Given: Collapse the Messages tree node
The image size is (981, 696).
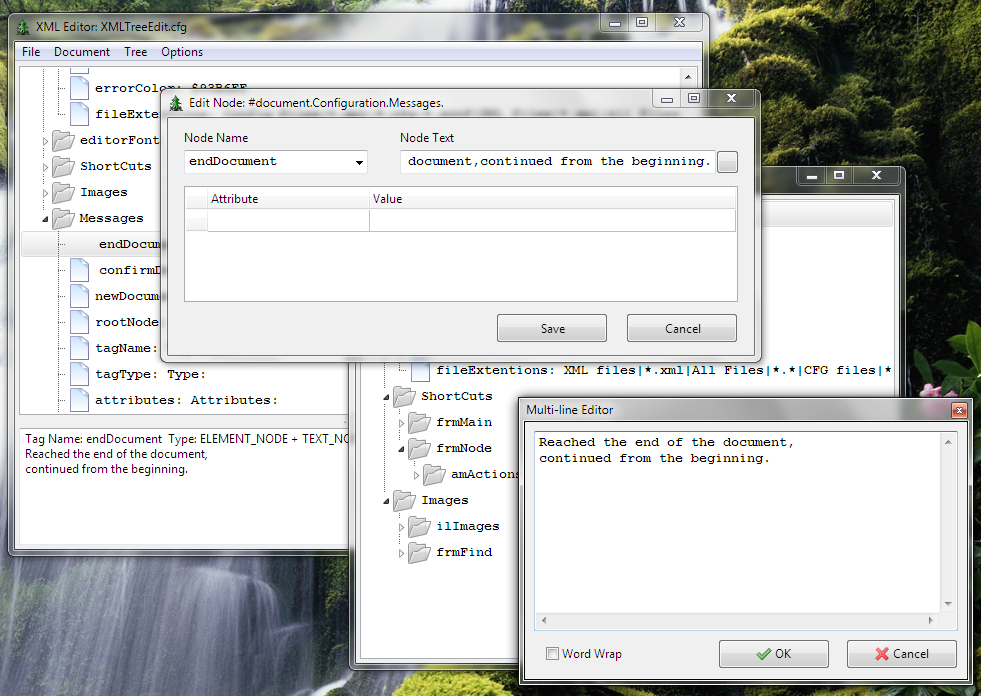Looking at the screenshot, I should click(45, 219).
